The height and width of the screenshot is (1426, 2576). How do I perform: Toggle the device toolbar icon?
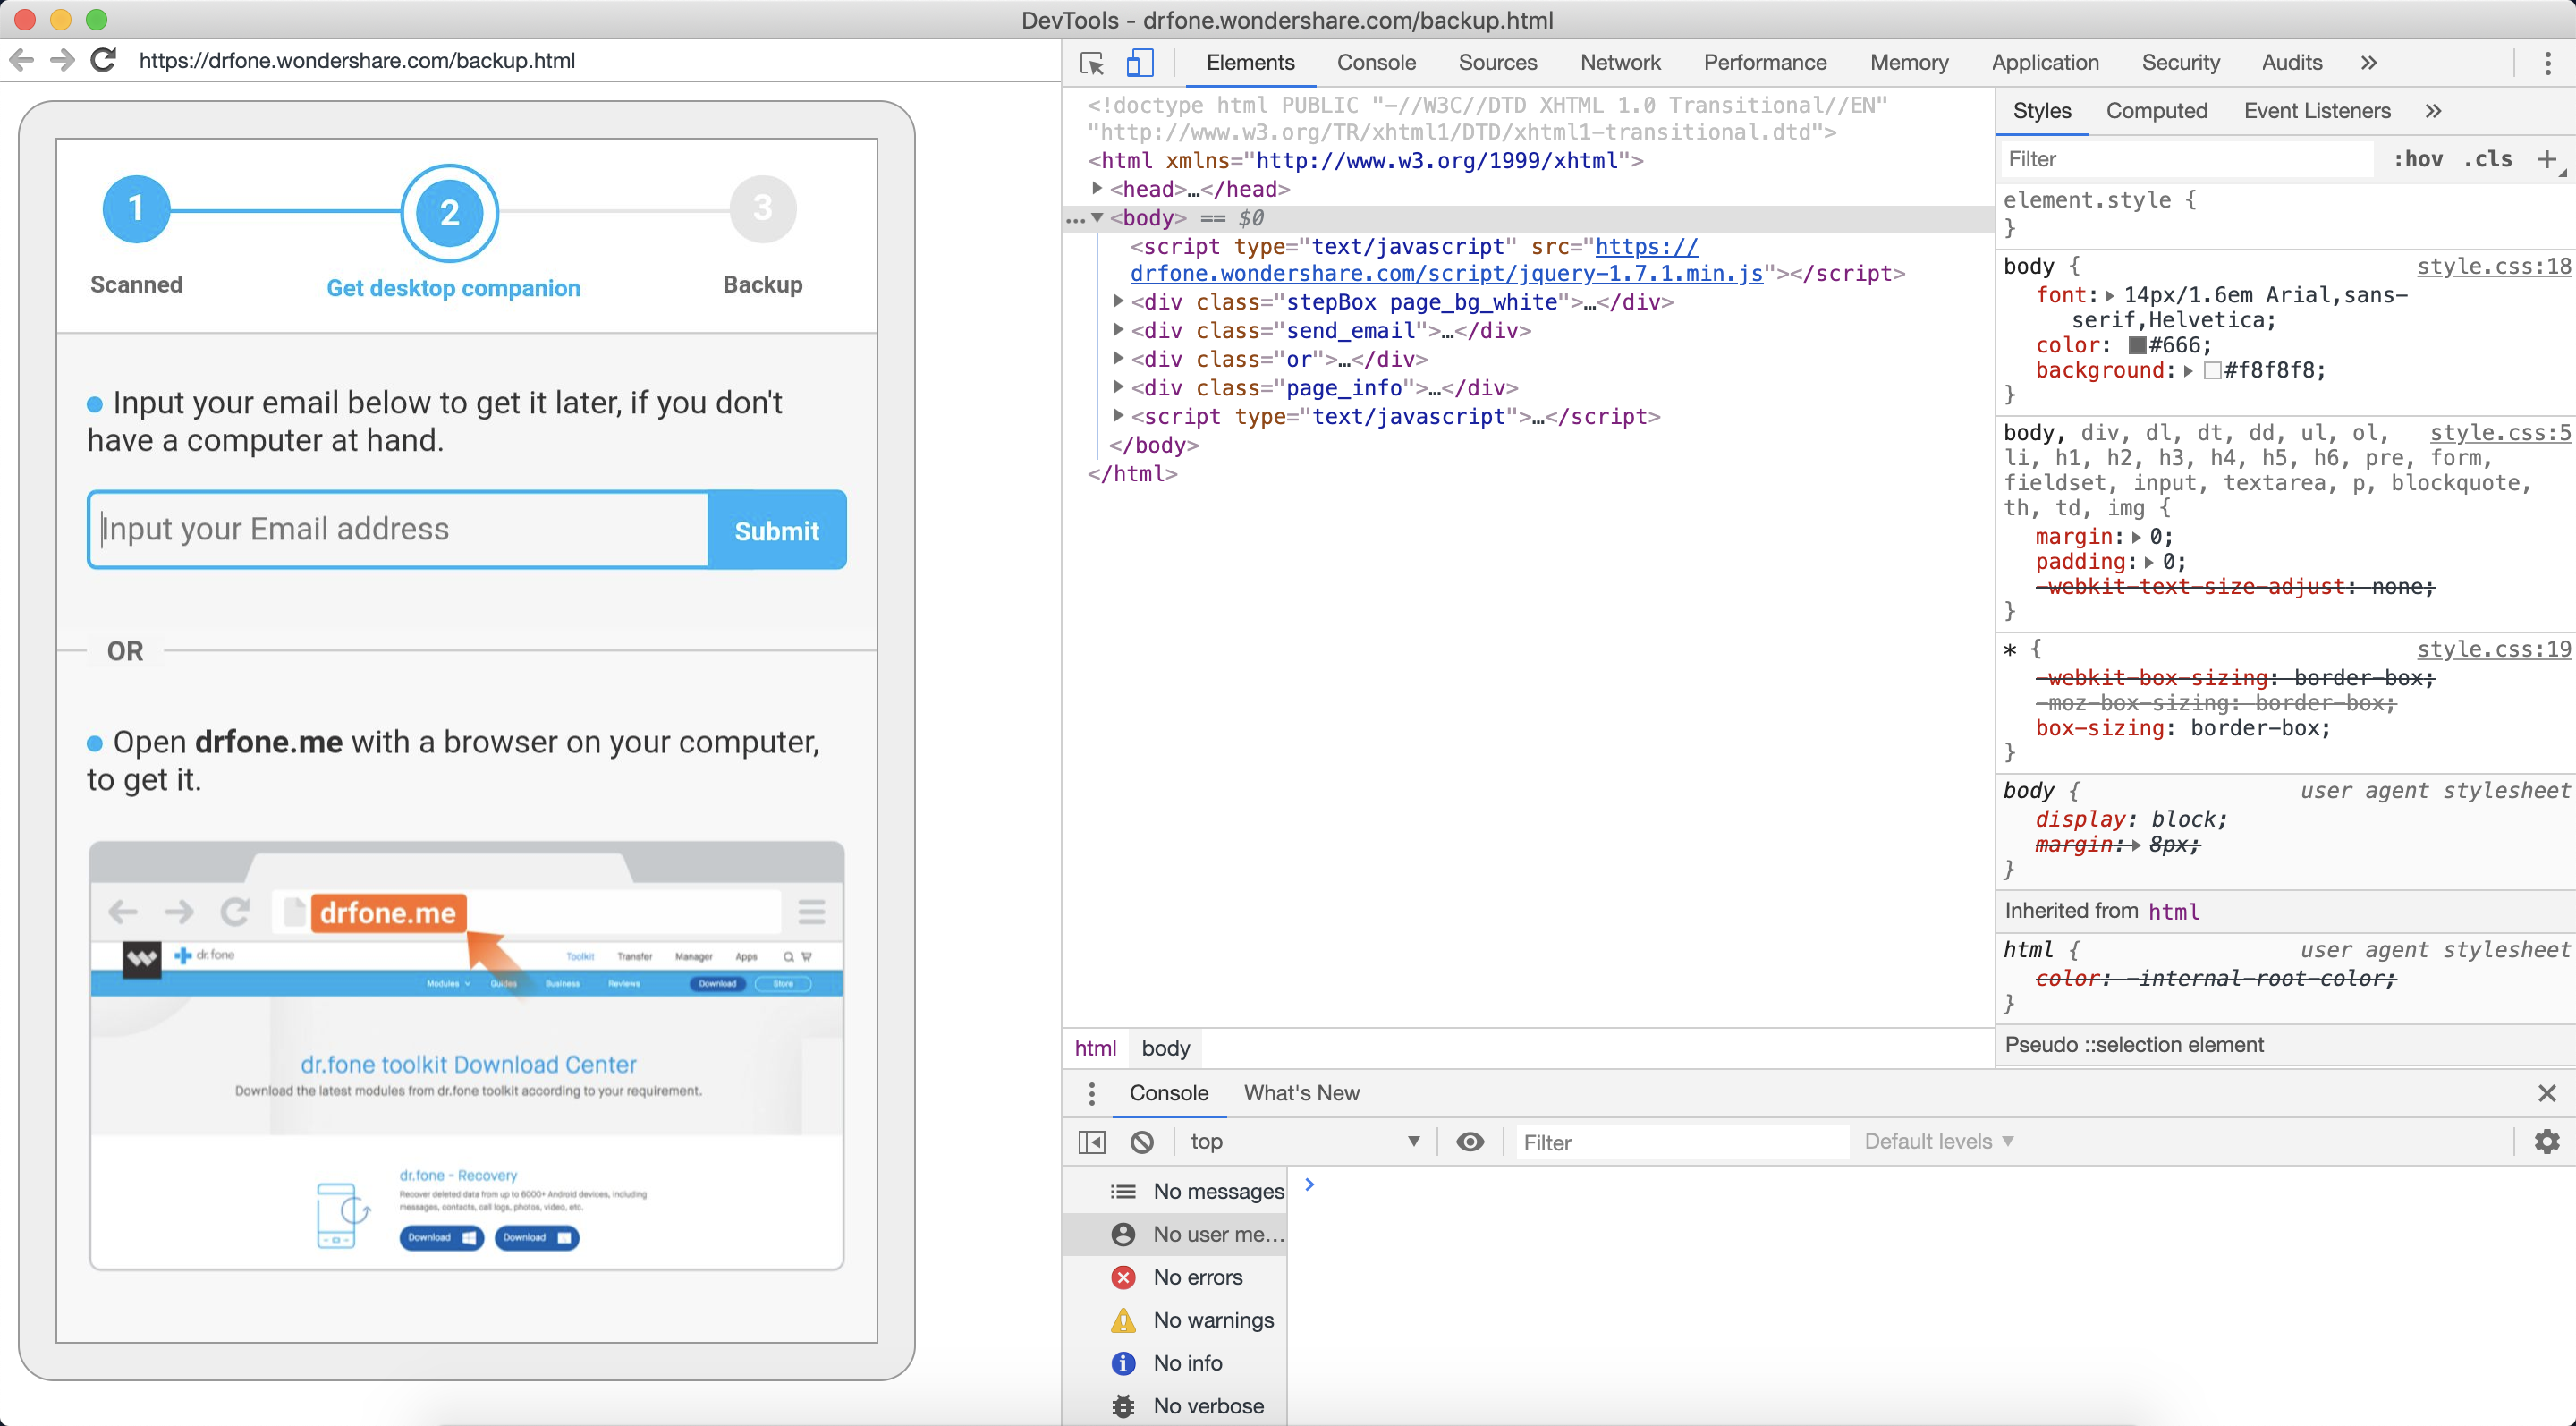(1139, 63)
